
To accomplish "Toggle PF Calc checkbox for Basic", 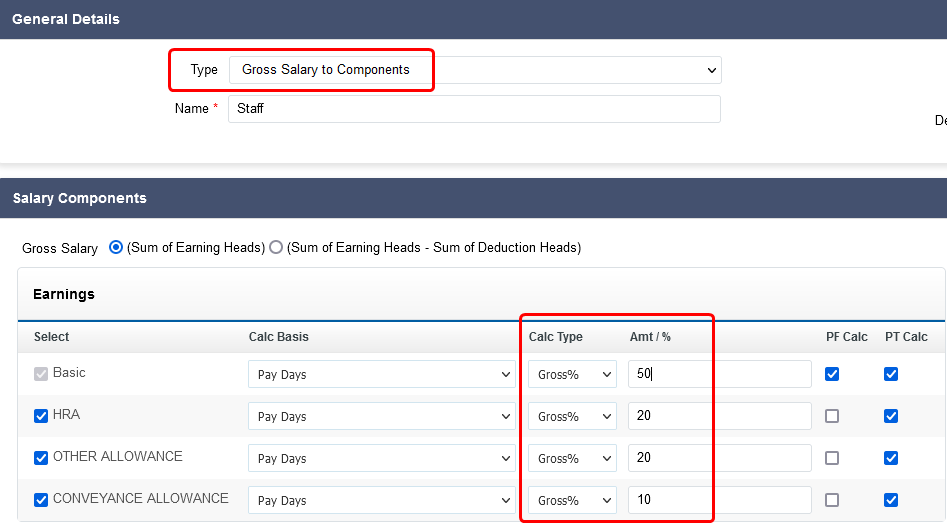I will tap(832, 374).
